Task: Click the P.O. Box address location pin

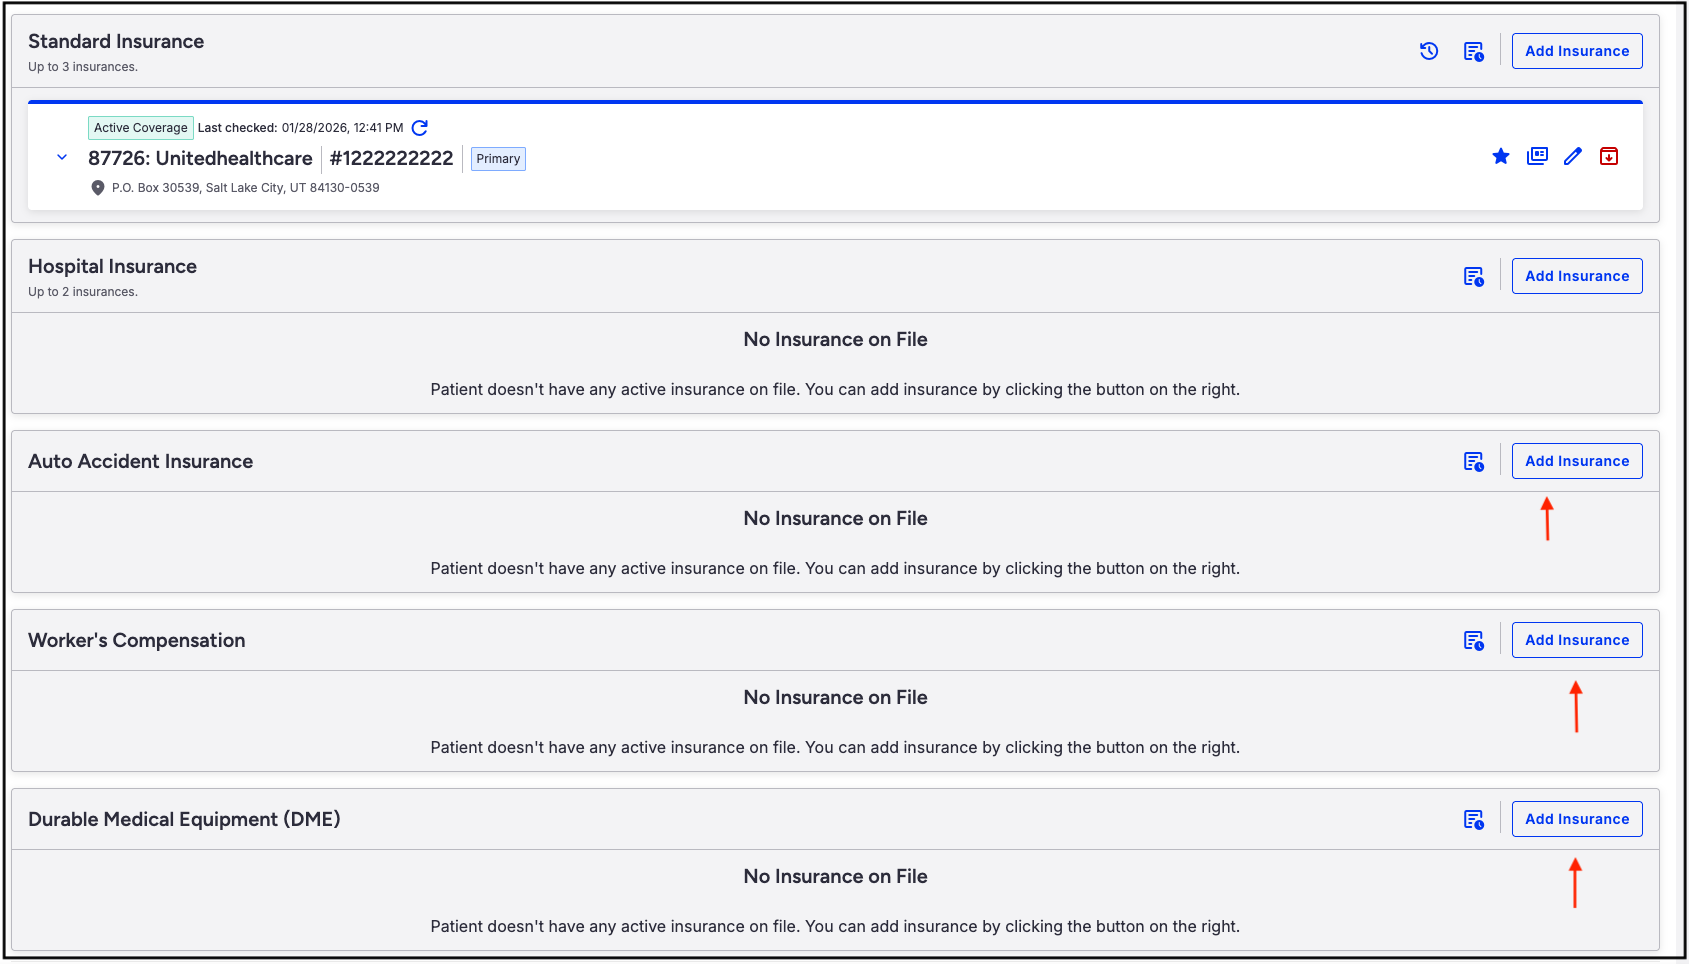Action: pos(98,188)
